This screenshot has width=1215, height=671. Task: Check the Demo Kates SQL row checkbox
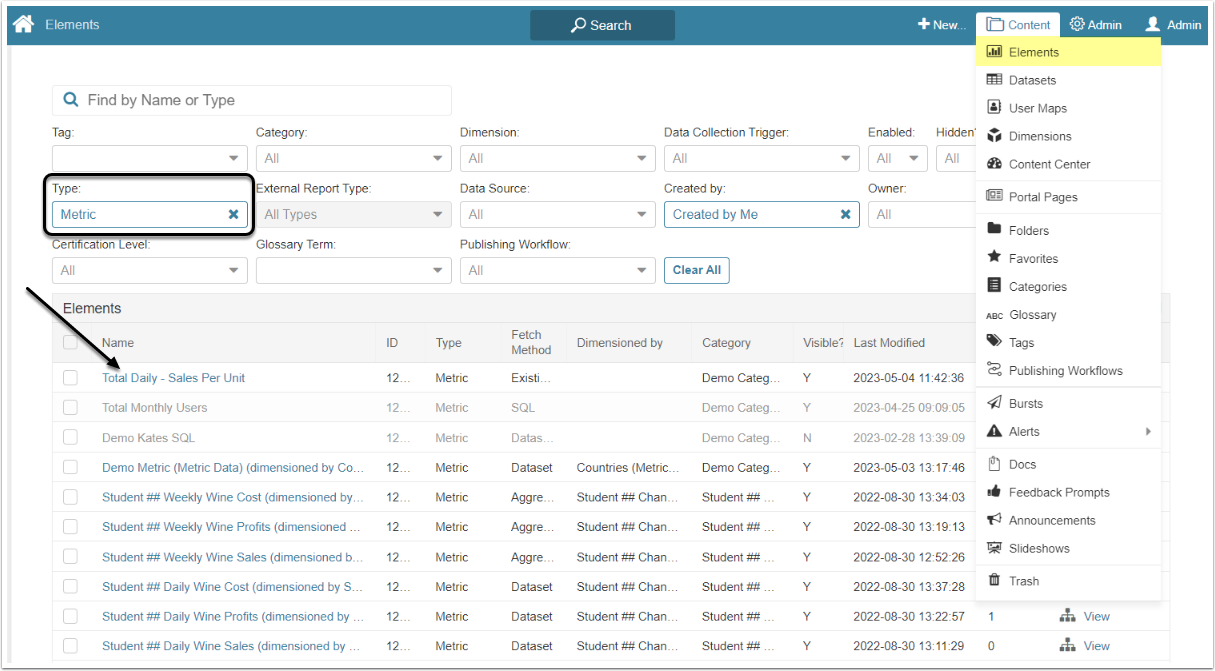[x=70, y=438]
